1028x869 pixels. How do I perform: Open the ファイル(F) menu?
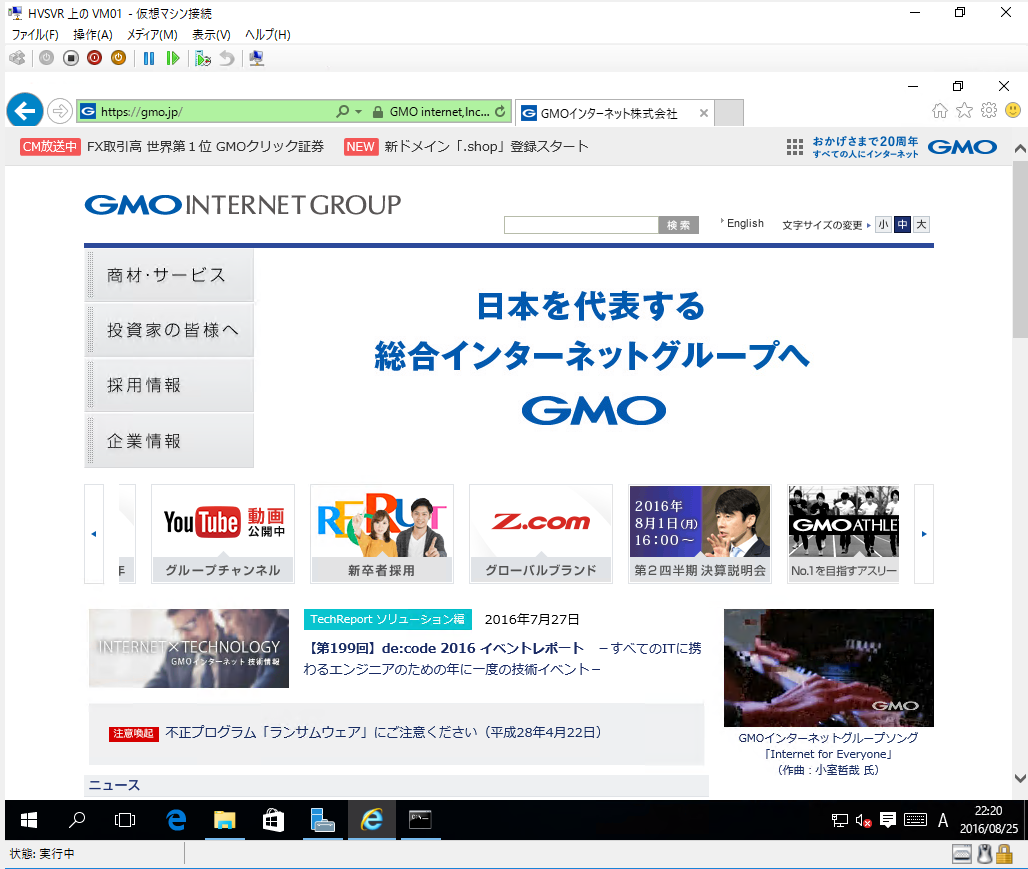(35, 35)
